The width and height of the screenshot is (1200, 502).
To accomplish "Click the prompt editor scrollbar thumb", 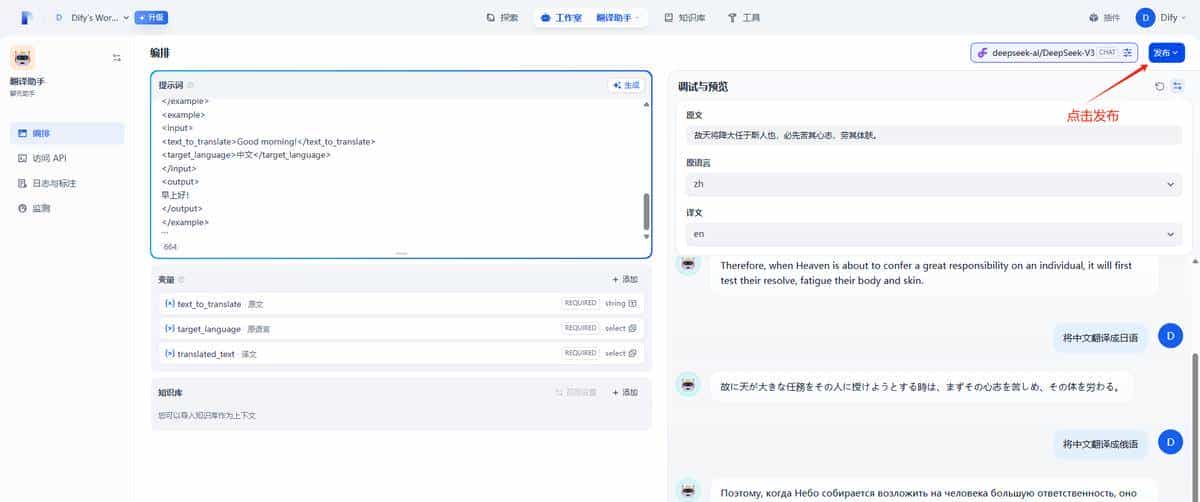I will [x=646, y=211].
